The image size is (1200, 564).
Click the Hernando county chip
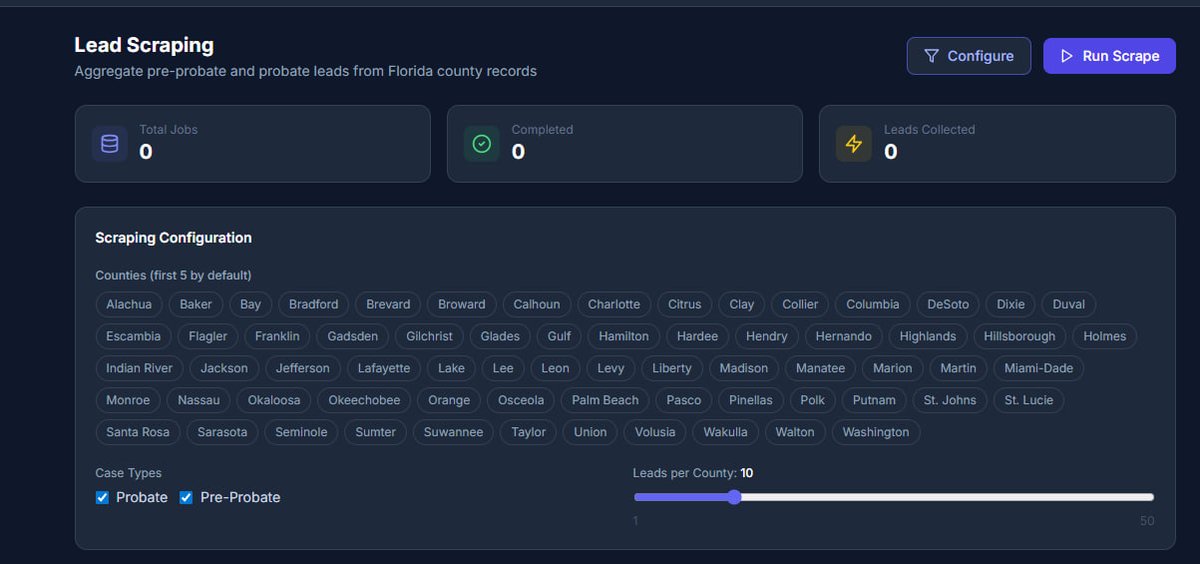(x=844, y=336)
